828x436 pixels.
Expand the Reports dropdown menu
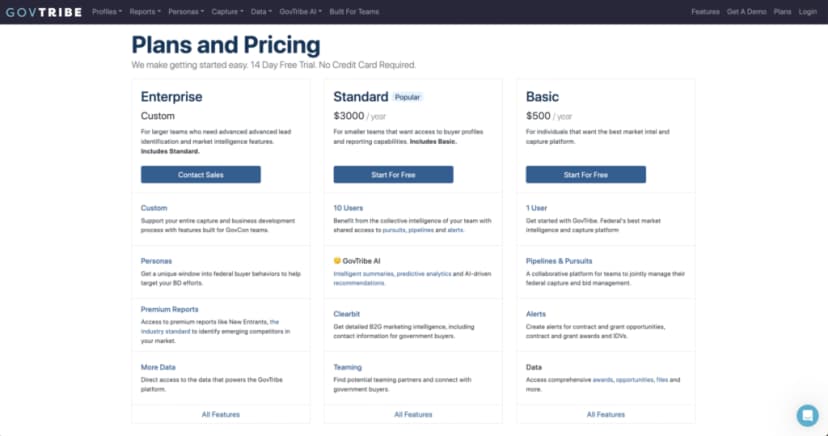pyautogui.click(x=144, y=12)
